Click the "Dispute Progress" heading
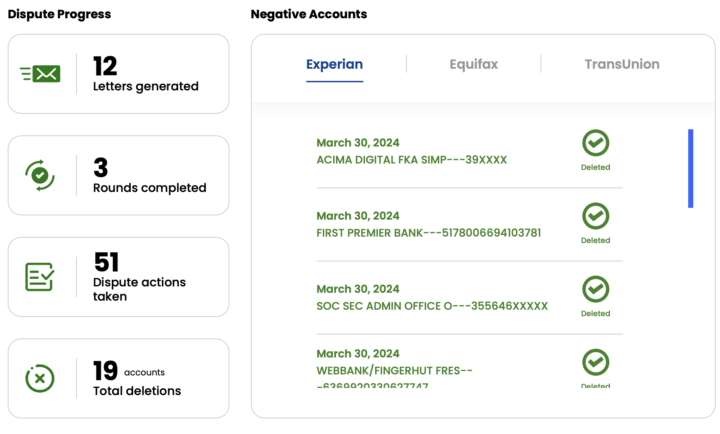The height and width of the screenshot is (434, 720). click(59, 14)
